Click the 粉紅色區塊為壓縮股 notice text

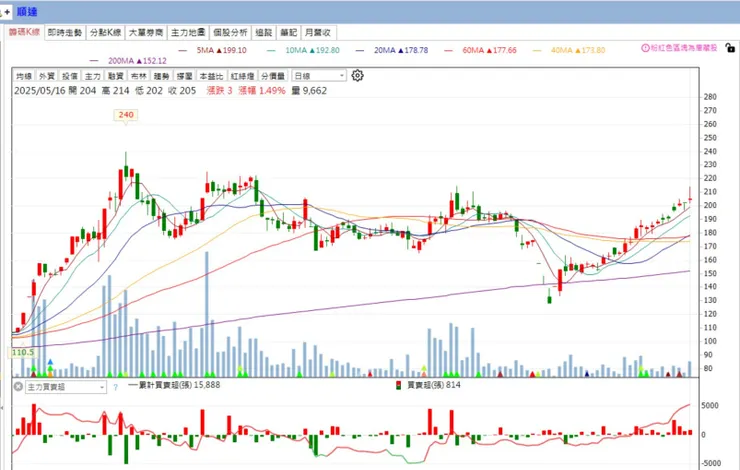[x=684, y=48]
